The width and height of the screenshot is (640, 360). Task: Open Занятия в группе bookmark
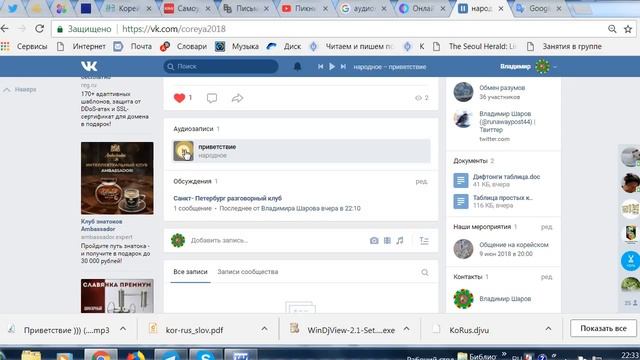[x=564, y=47]
